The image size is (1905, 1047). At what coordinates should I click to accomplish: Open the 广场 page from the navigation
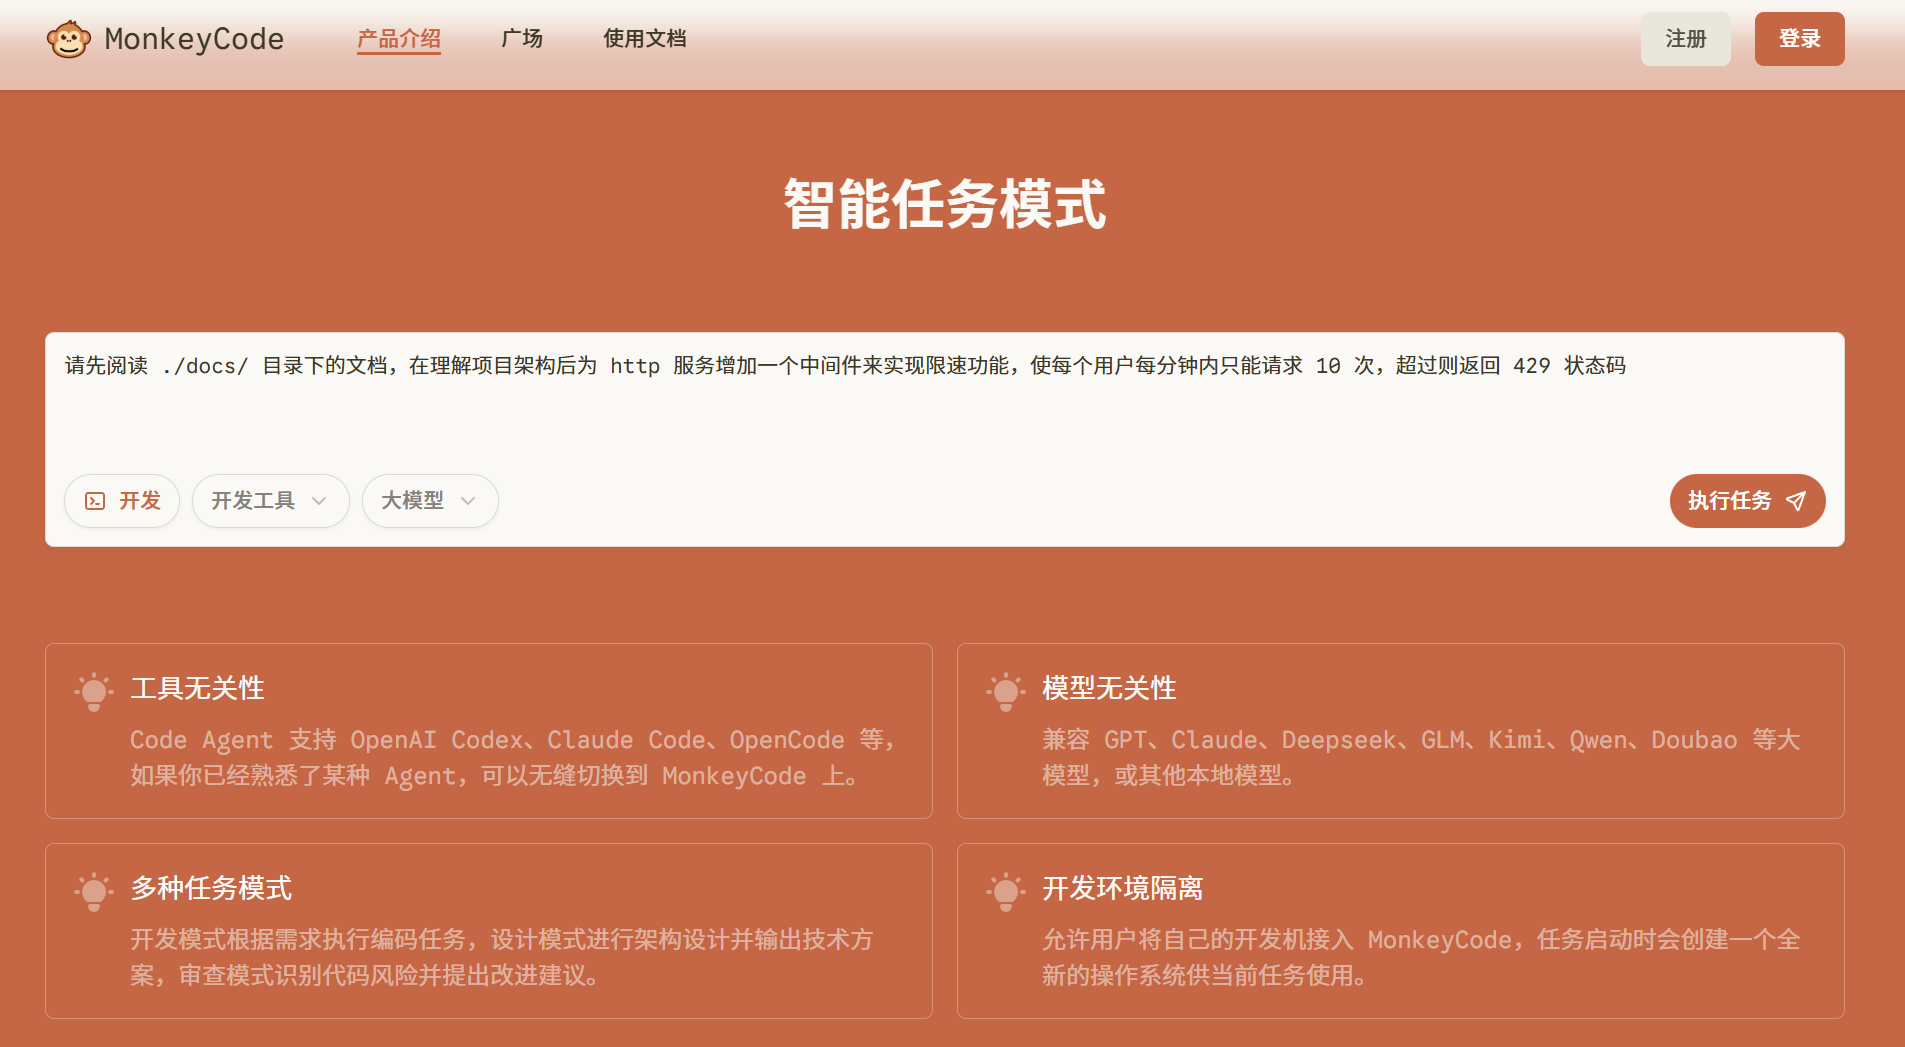(x=522, y=38)
